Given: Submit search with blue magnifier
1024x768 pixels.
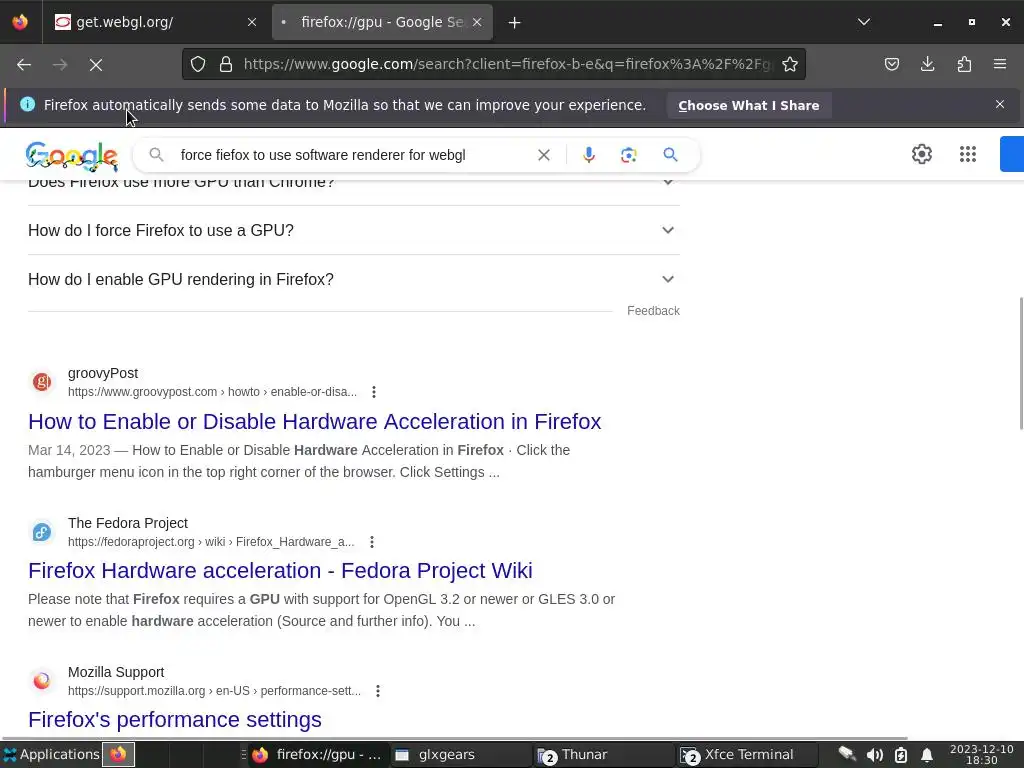Looking at the screenshot, I should pyautogui.click(x=670, y=155).
